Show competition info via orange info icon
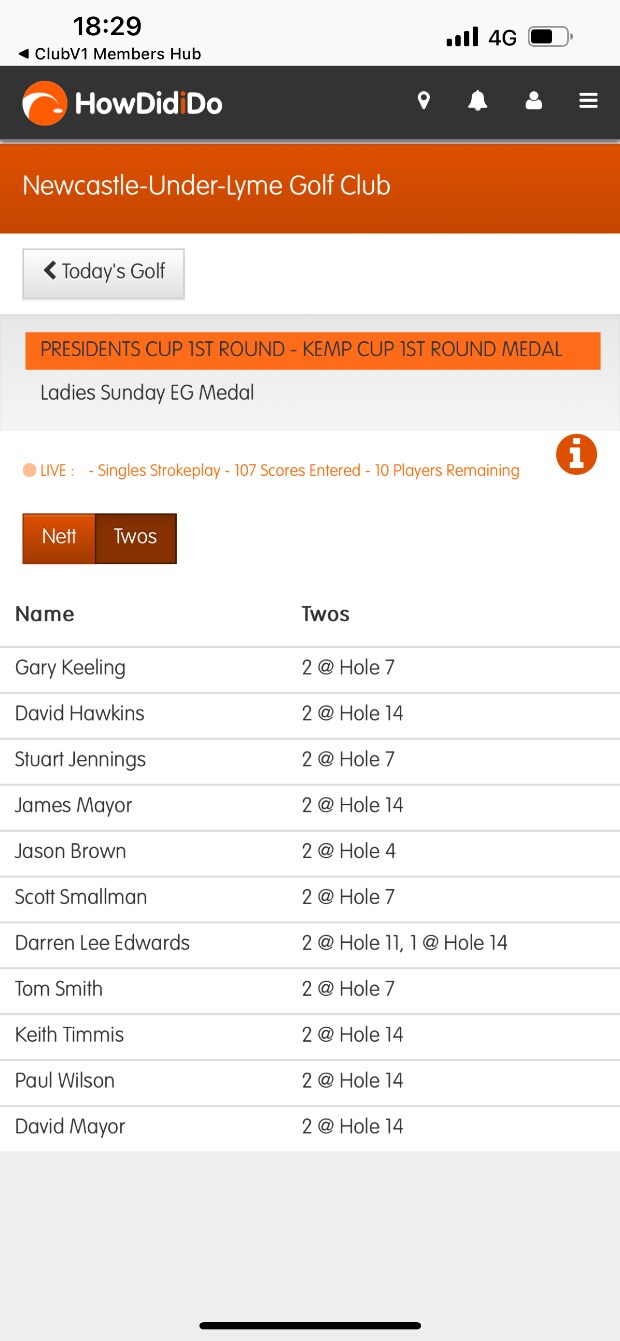Screen dimensions: 620x1341 tap(576, 455)
